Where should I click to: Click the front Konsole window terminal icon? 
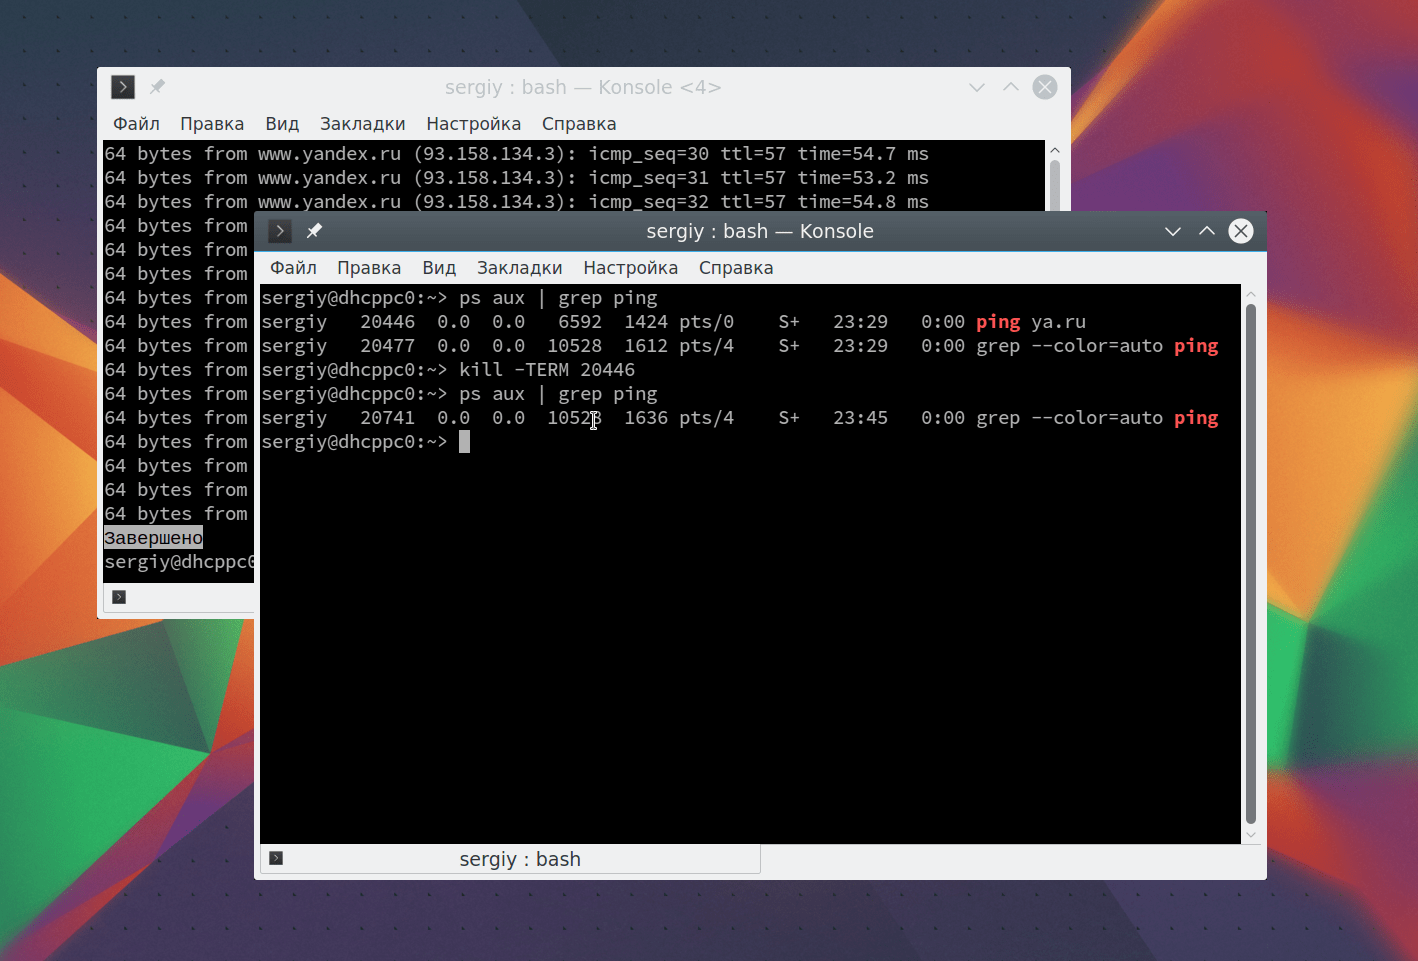[280, 231]
